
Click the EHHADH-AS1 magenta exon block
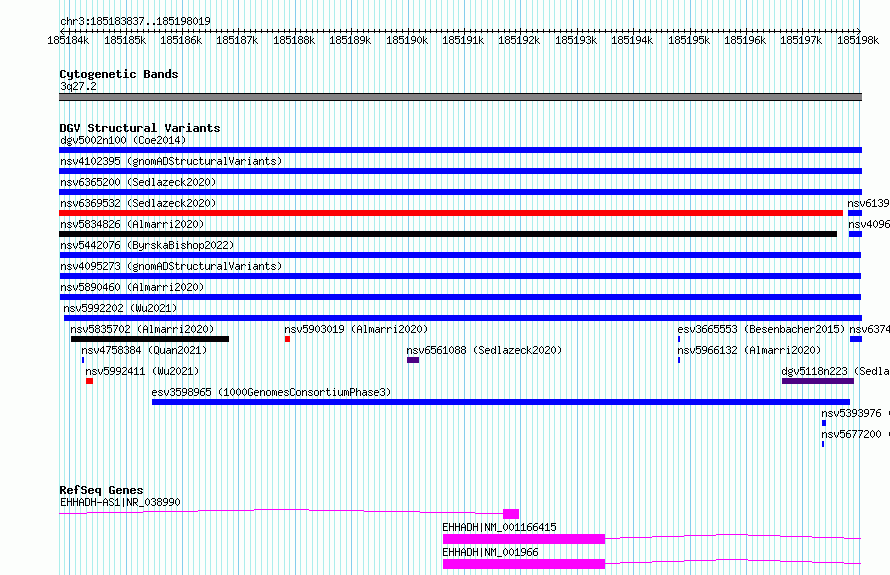pyautogui.click(x=511, y=514)
